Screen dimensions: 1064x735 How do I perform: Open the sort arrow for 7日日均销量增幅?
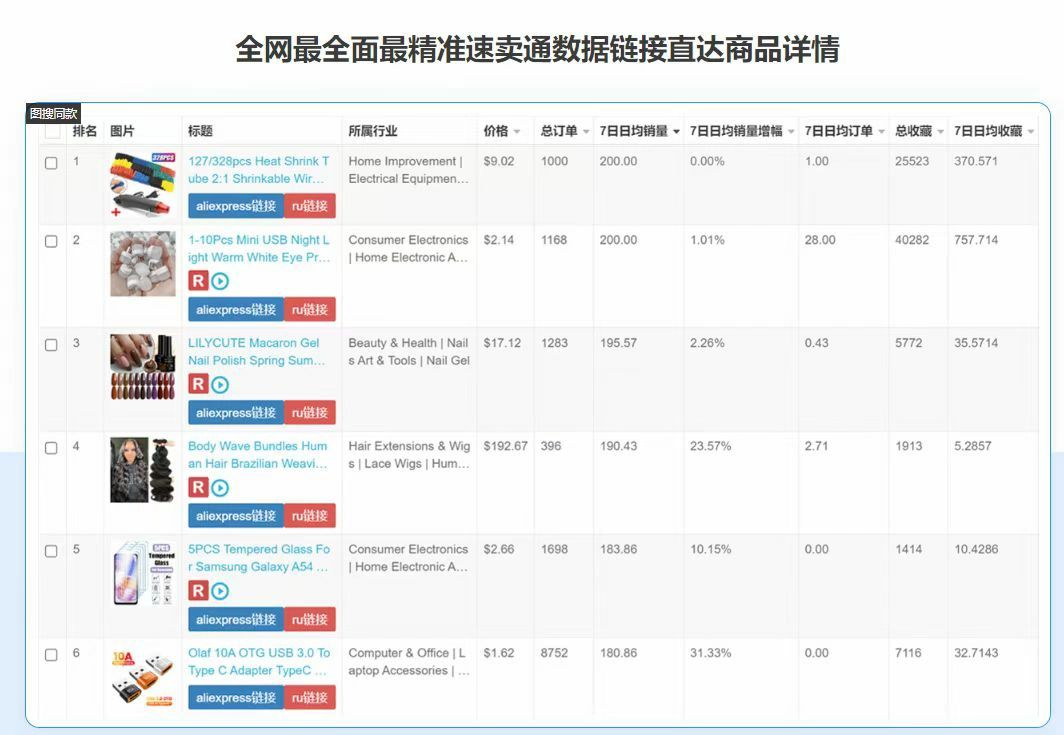pos(791,132)
